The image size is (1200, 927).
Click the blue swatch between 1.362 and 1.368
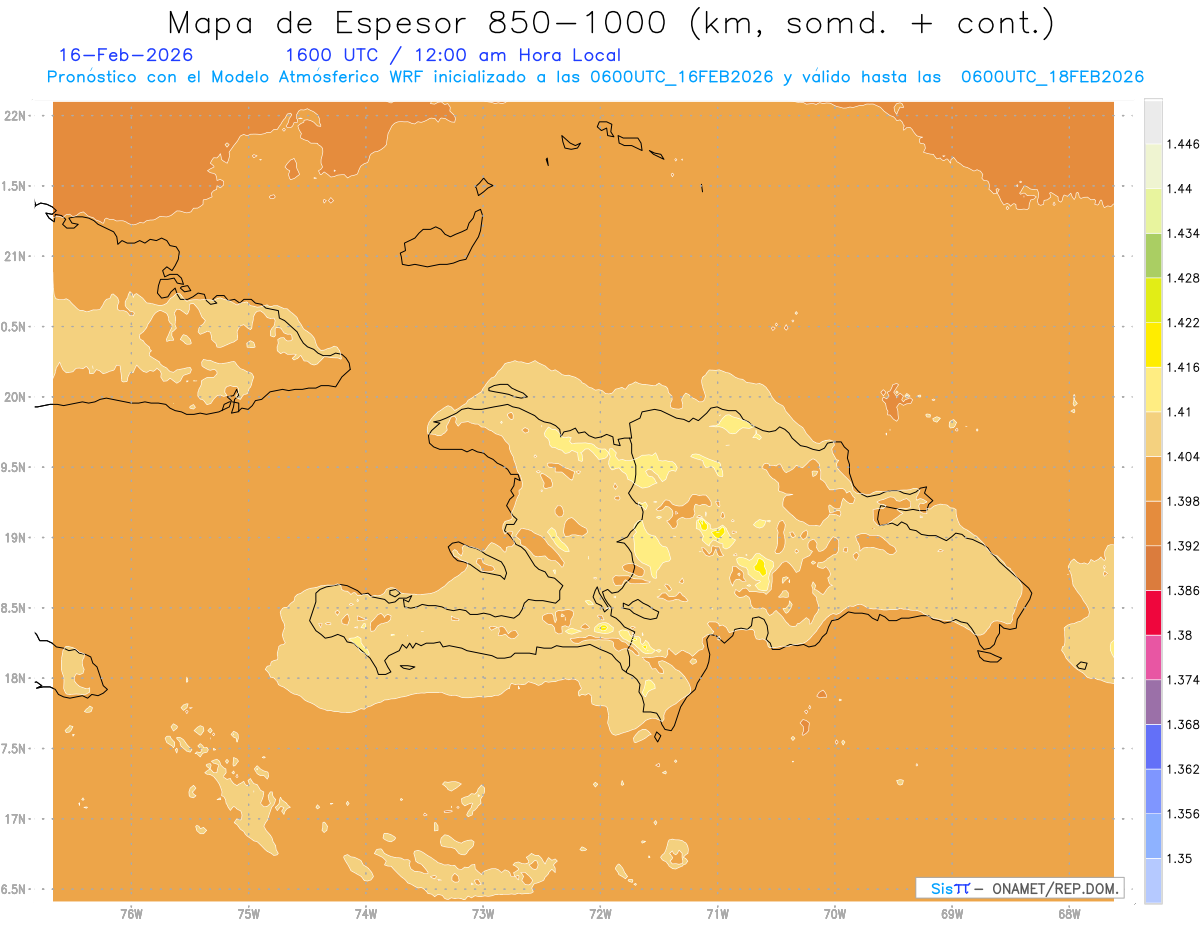coord(1153,746)
